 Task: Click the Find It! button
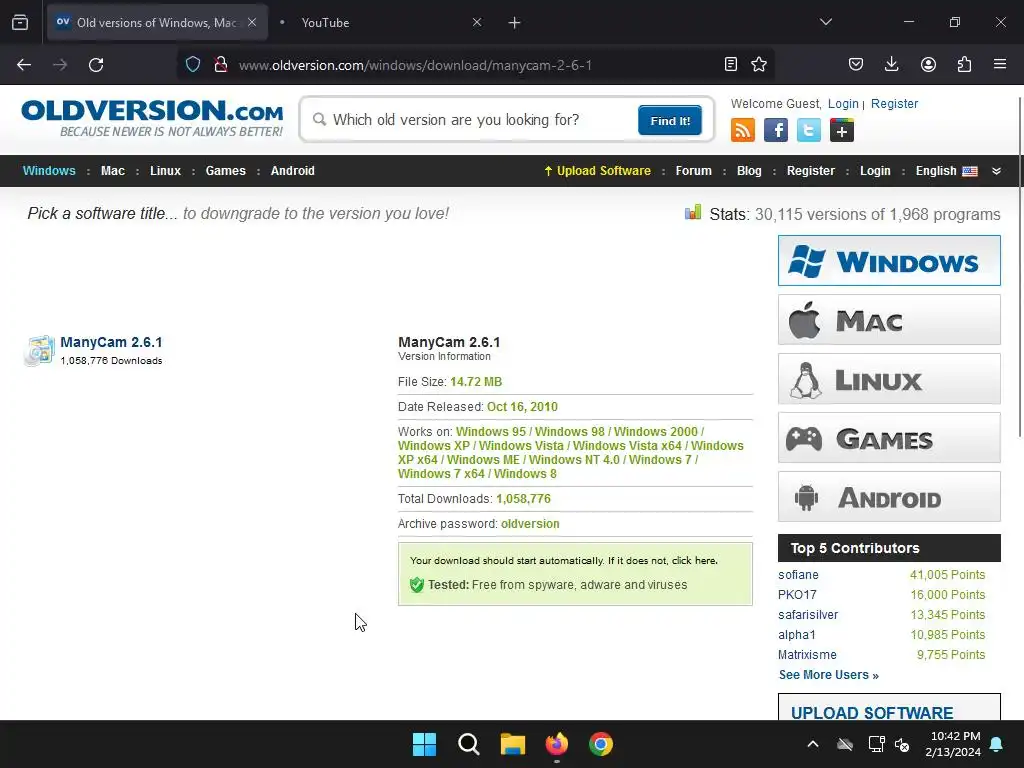[670, 121]
